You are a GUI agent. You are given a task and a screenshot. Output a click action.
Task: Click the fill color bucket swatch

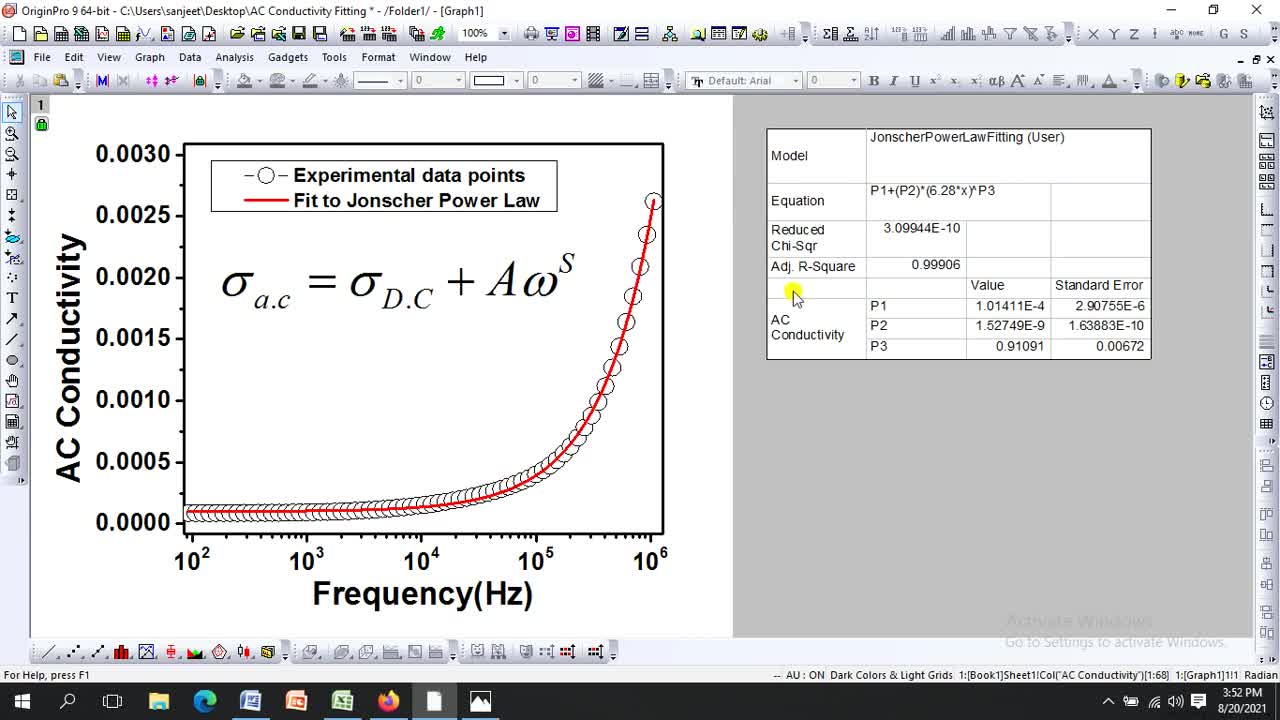[243, 81]
